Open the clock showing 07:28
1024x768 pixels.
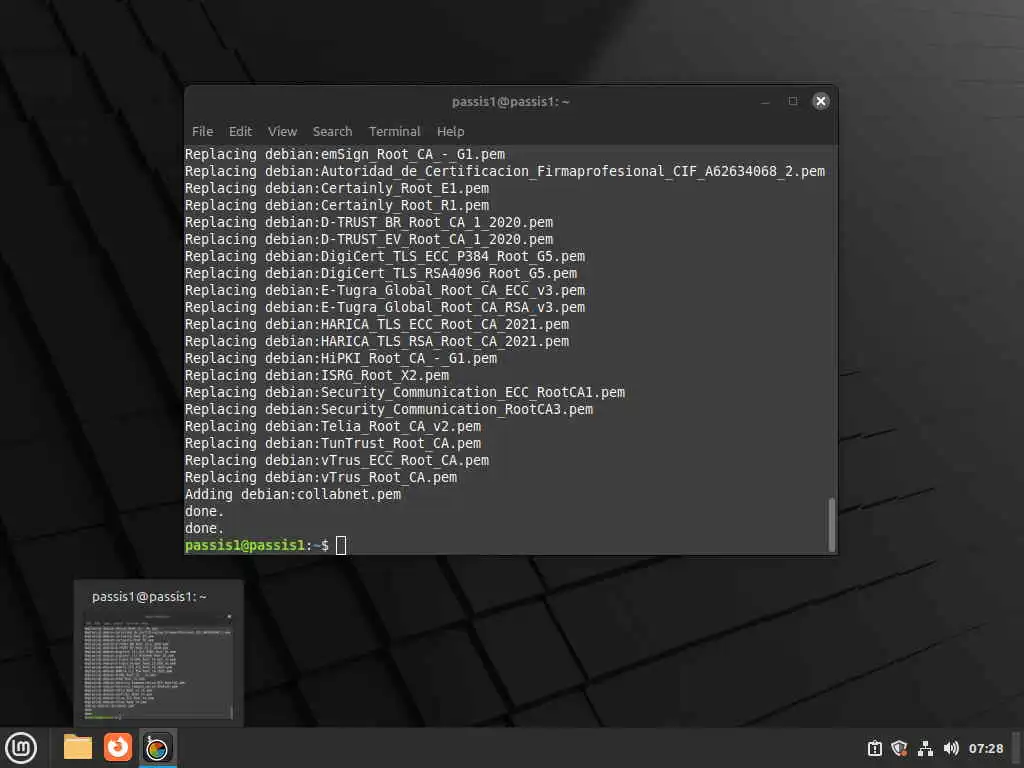click(x=985, y=748)
